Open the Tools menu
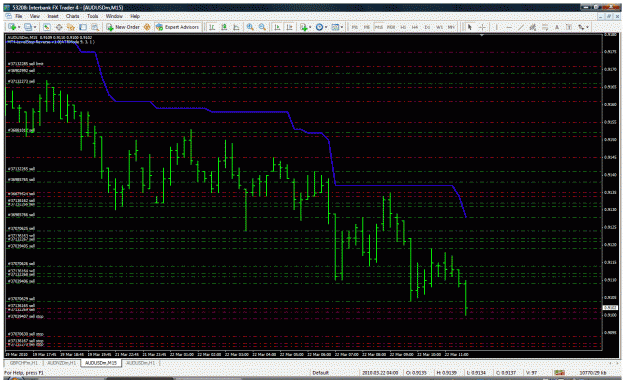 point(92,16)
